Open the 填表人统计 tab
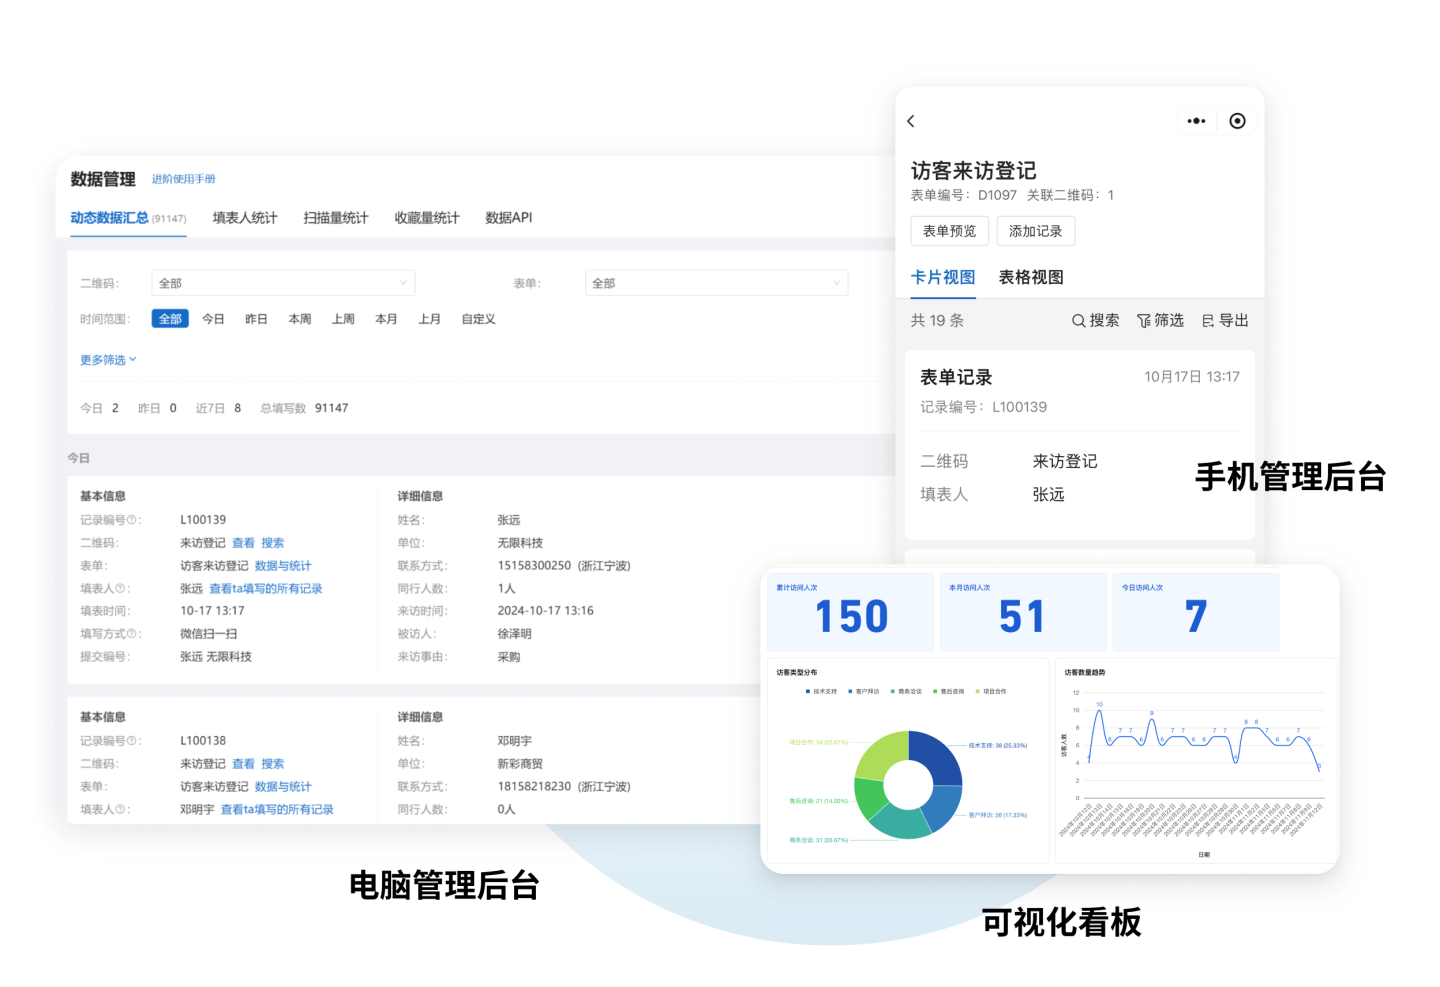The image size is (1440, 987). point(243,218)
